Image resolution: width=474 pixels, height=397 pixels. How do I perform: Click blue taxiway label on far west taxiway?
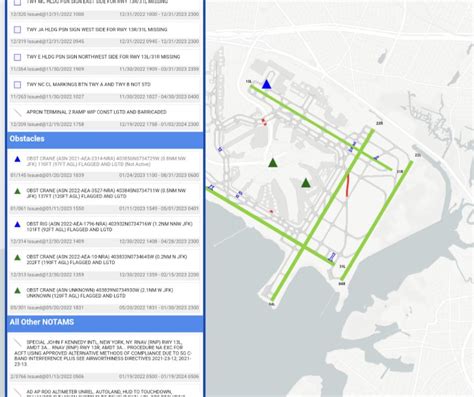coord(220,150)
